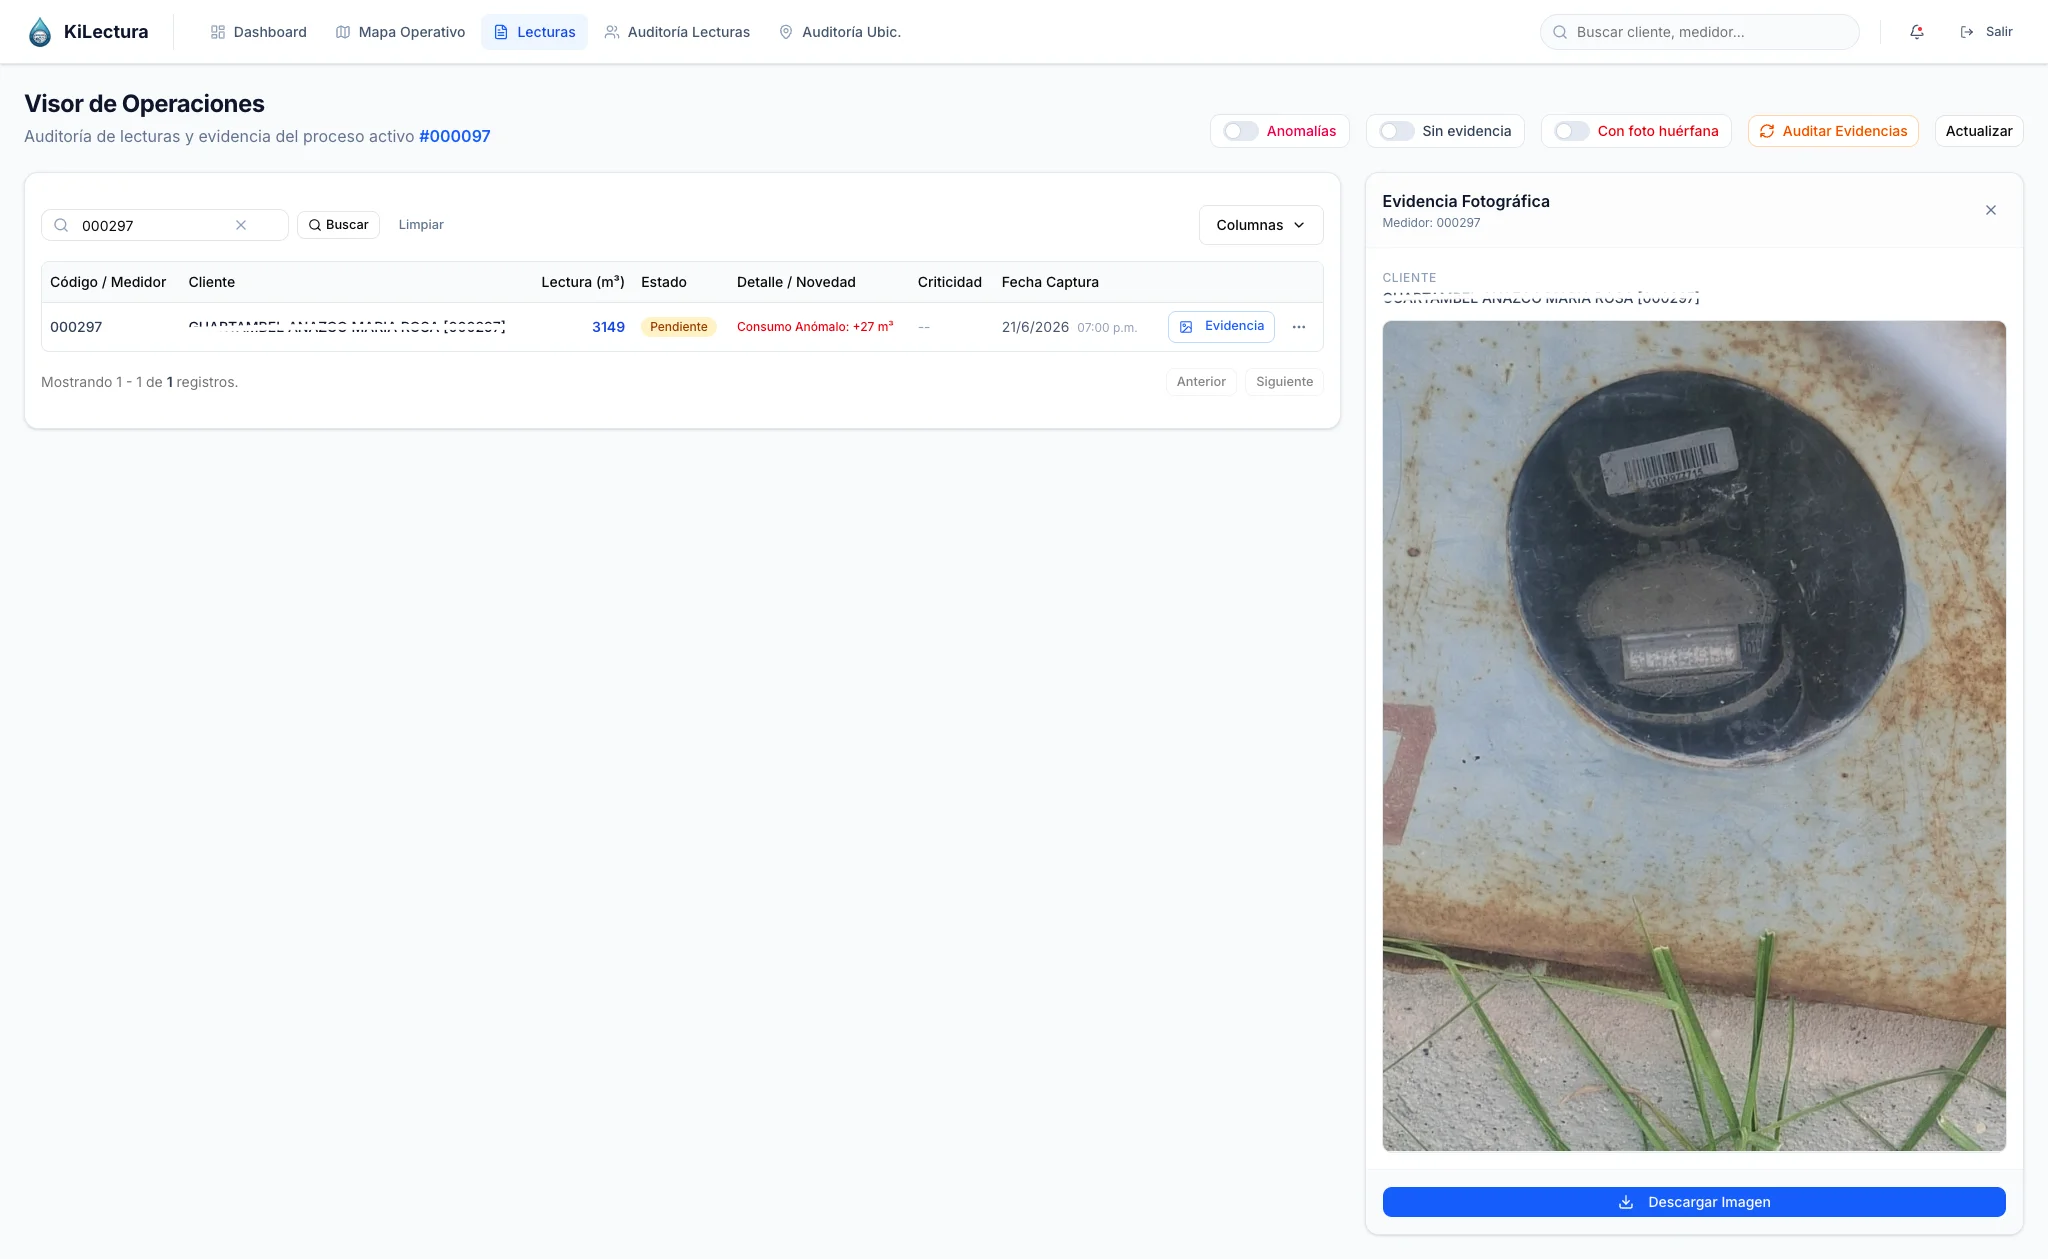Open row actions three-dot menu
2048x1259 pixels.
coord(1299,327)
